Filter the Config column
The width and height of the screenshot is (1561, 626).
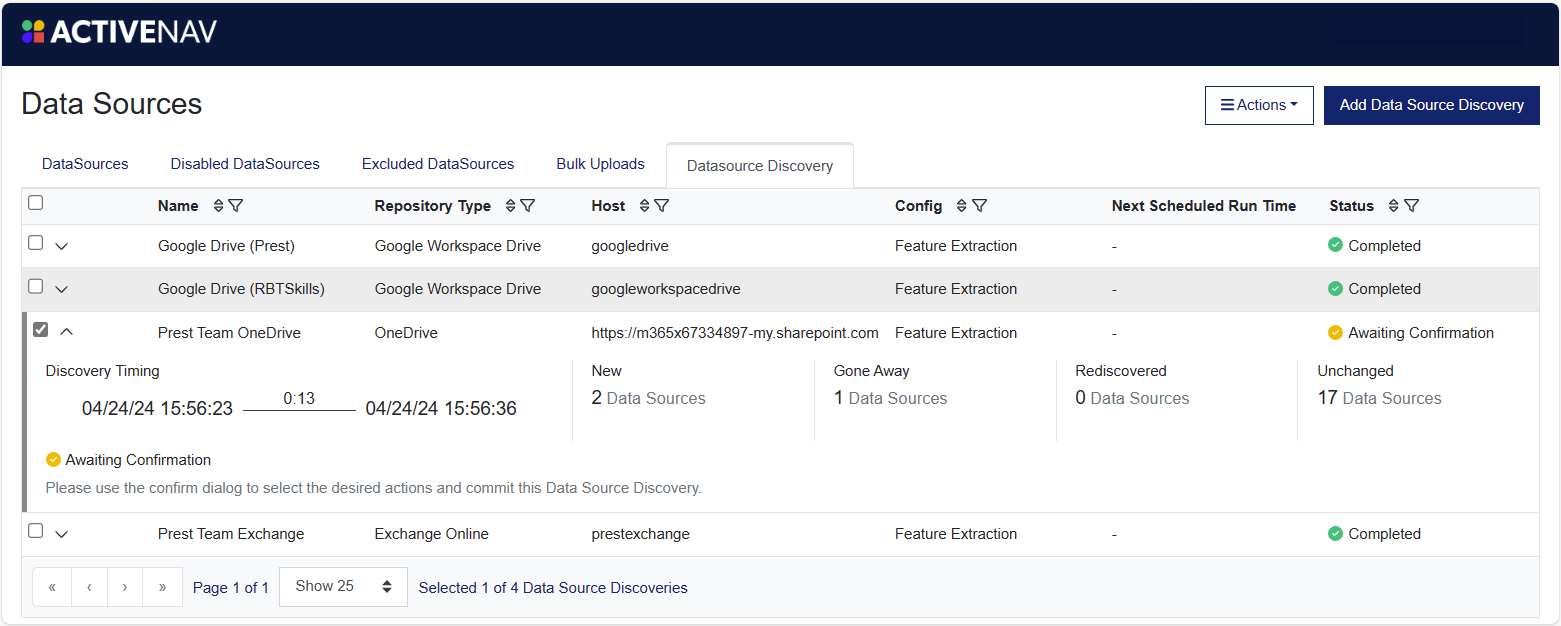[980, 206]
